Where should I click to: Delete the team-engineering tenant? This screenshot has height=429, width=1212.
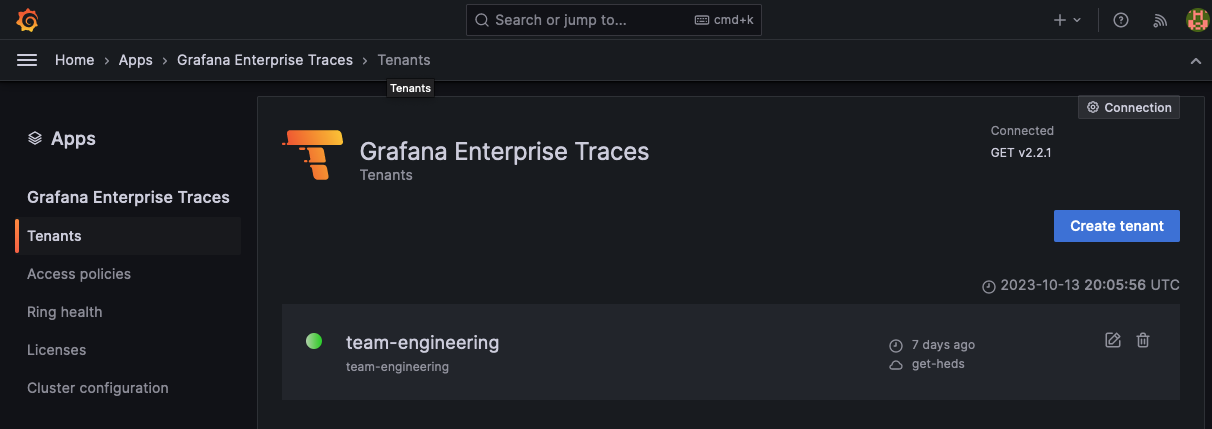1143,340
